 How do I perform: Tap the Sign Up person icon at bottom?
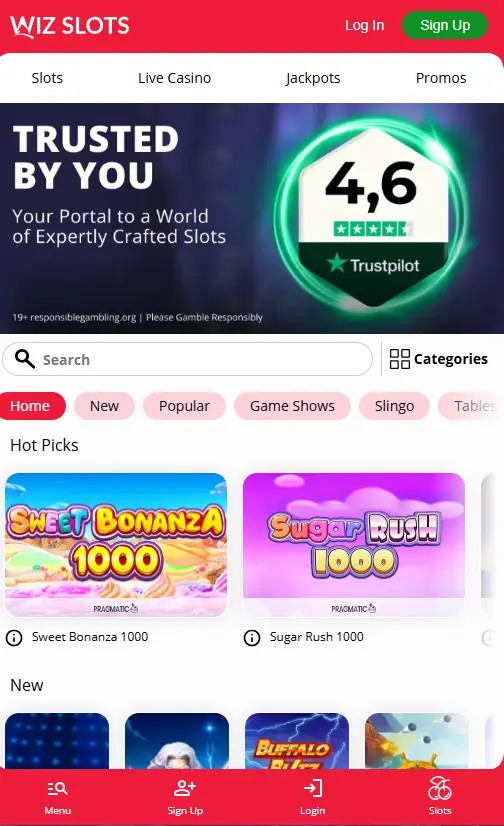(x=185, y=788)
